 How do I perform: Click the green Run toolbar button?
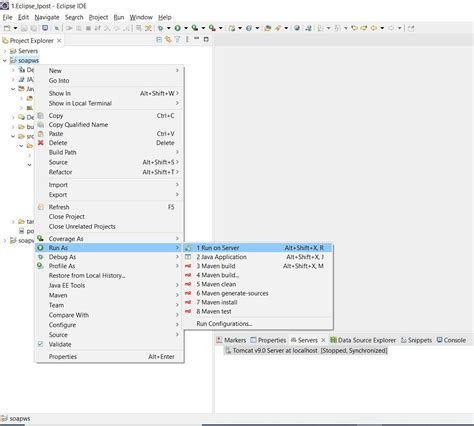coord(178,28)
